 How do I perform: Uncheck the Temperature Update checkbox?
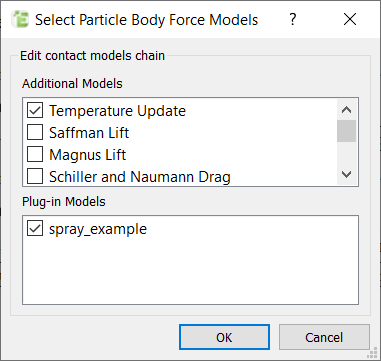click(35, 111)
